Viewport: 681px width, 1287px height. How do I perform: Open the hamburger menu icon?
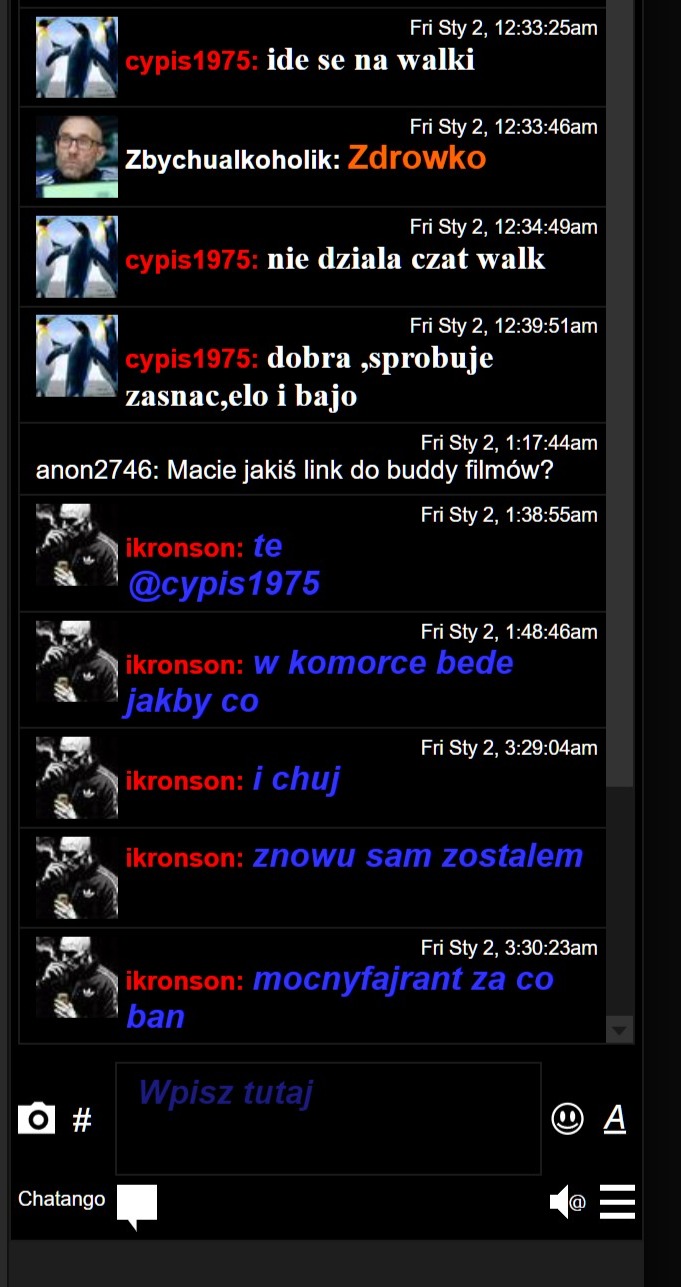(x=617, y=1201)
